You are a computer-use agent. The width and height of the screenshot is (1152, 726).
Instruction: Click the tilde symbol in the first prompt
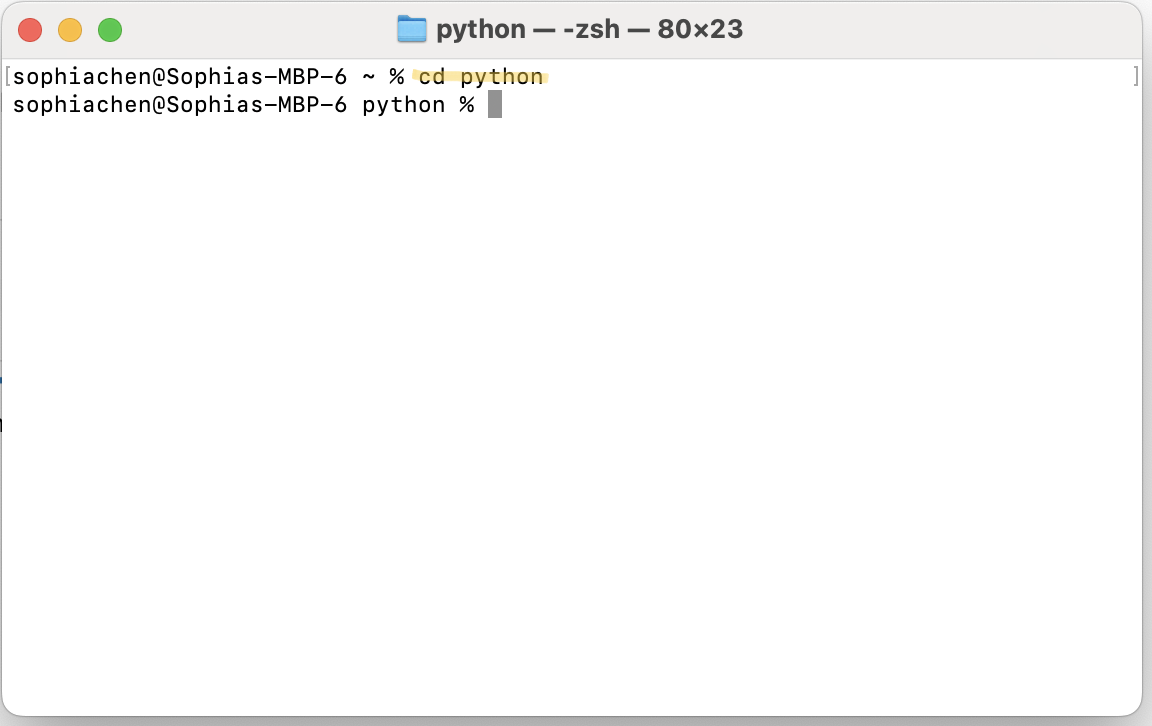369,77
